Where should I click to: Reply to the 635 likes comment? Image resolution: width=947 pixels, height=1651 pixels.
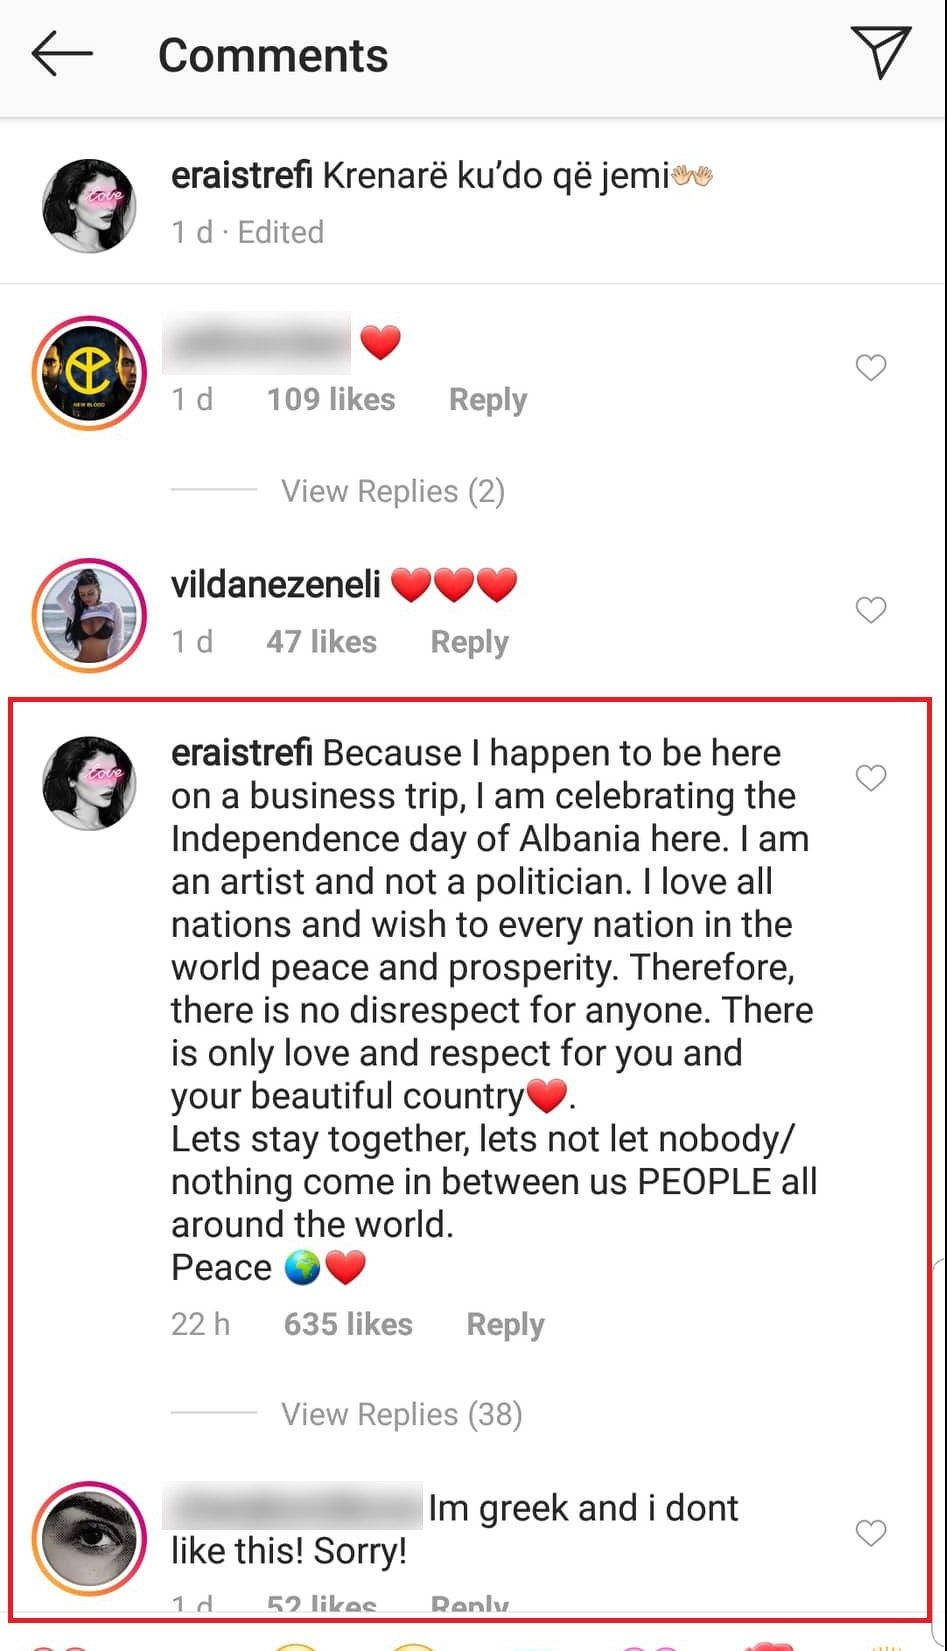click(505, 1324)
